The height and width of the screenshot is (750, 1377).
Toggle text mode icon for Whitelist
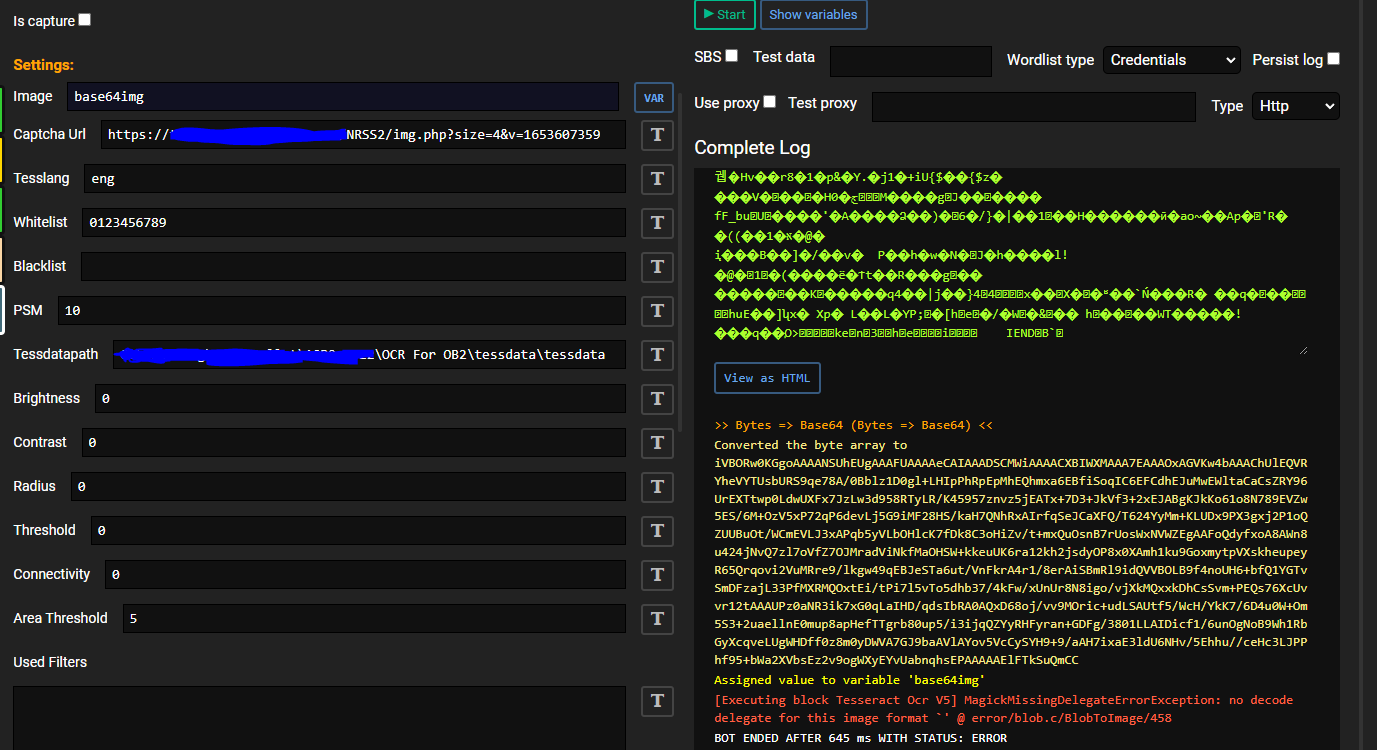click(x=657, y=223)
